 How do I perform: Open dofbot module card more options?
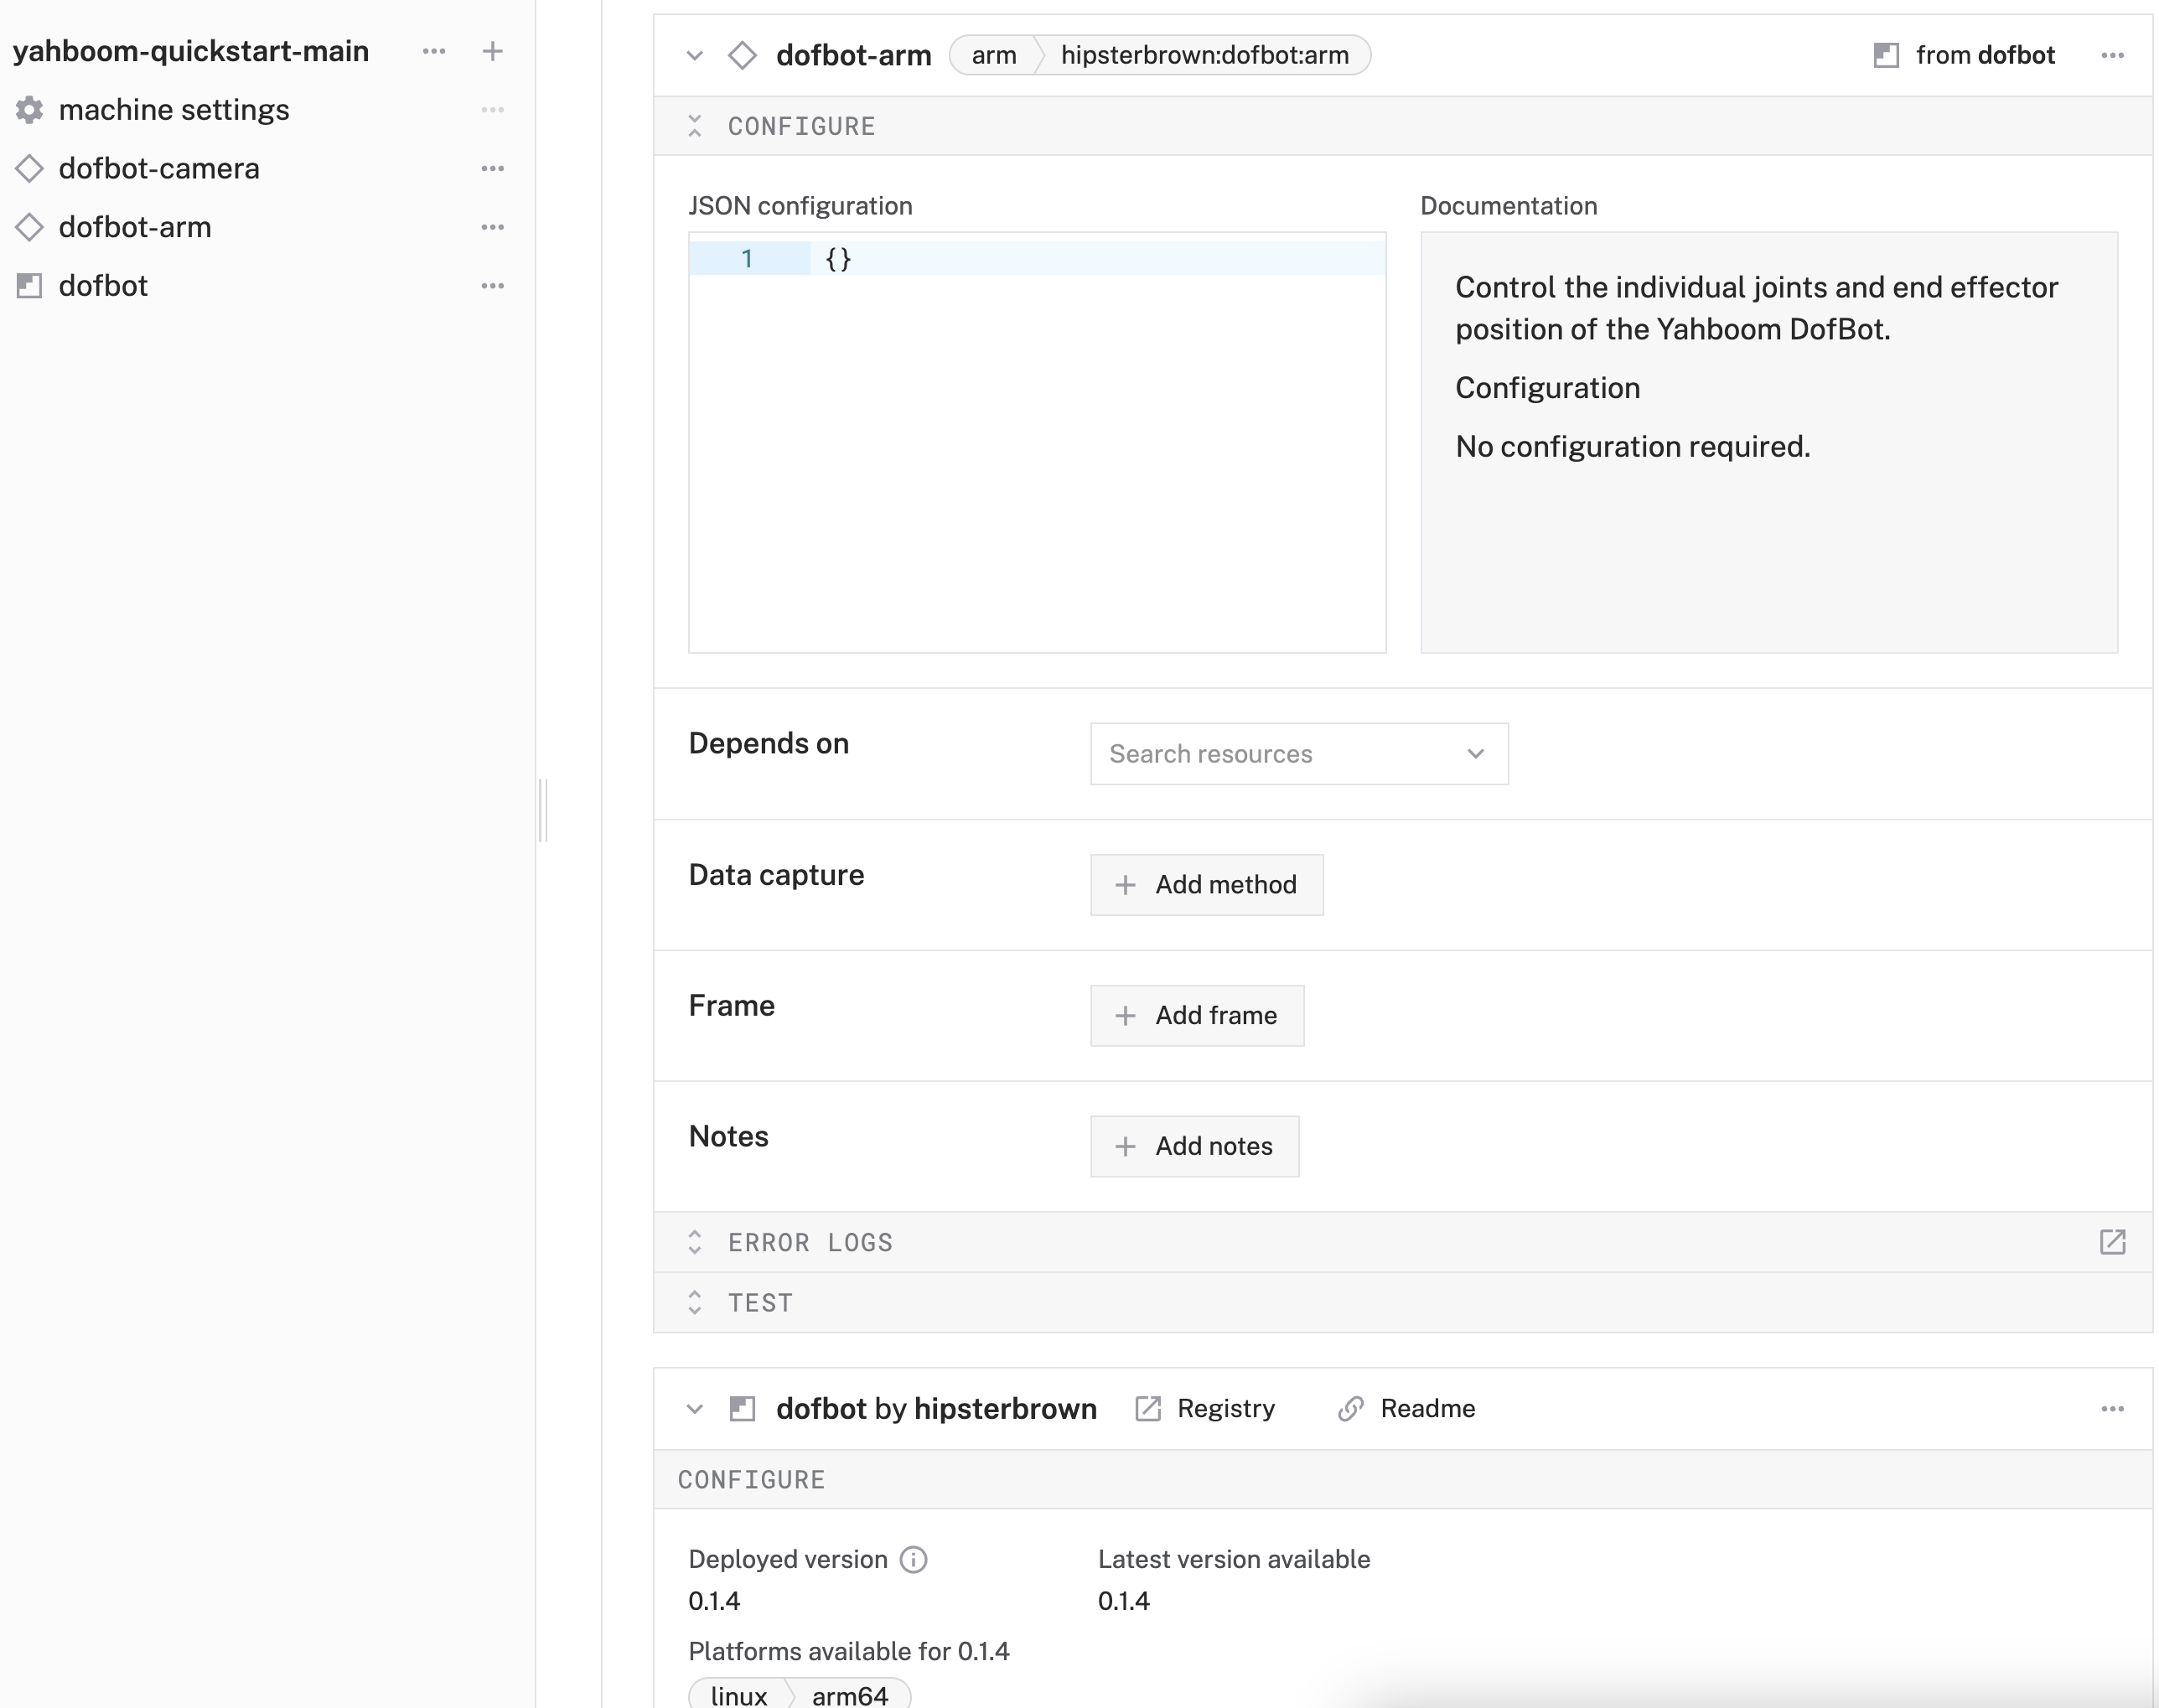2112,1409
